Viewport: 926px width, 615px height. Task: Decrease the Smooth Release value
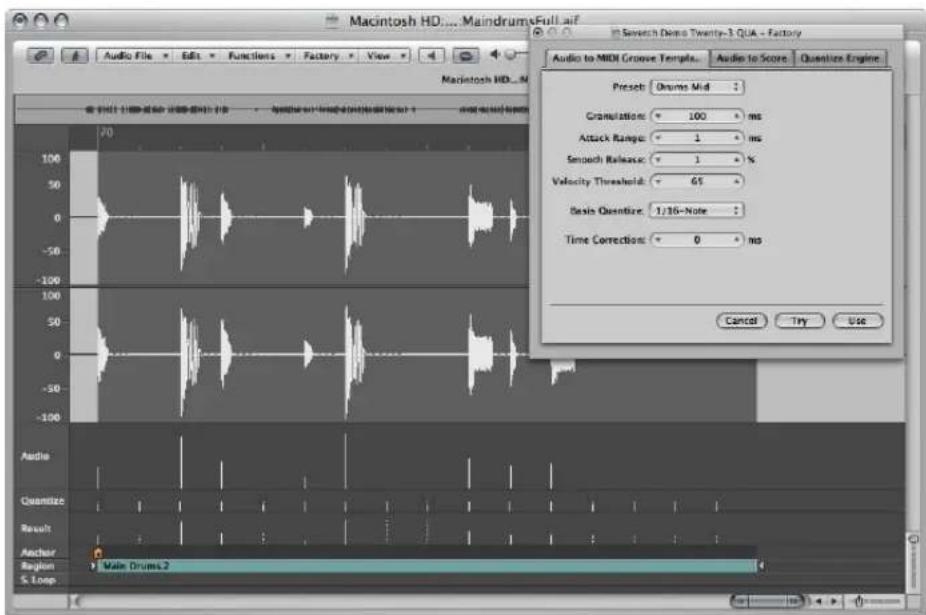coord(658,160)
